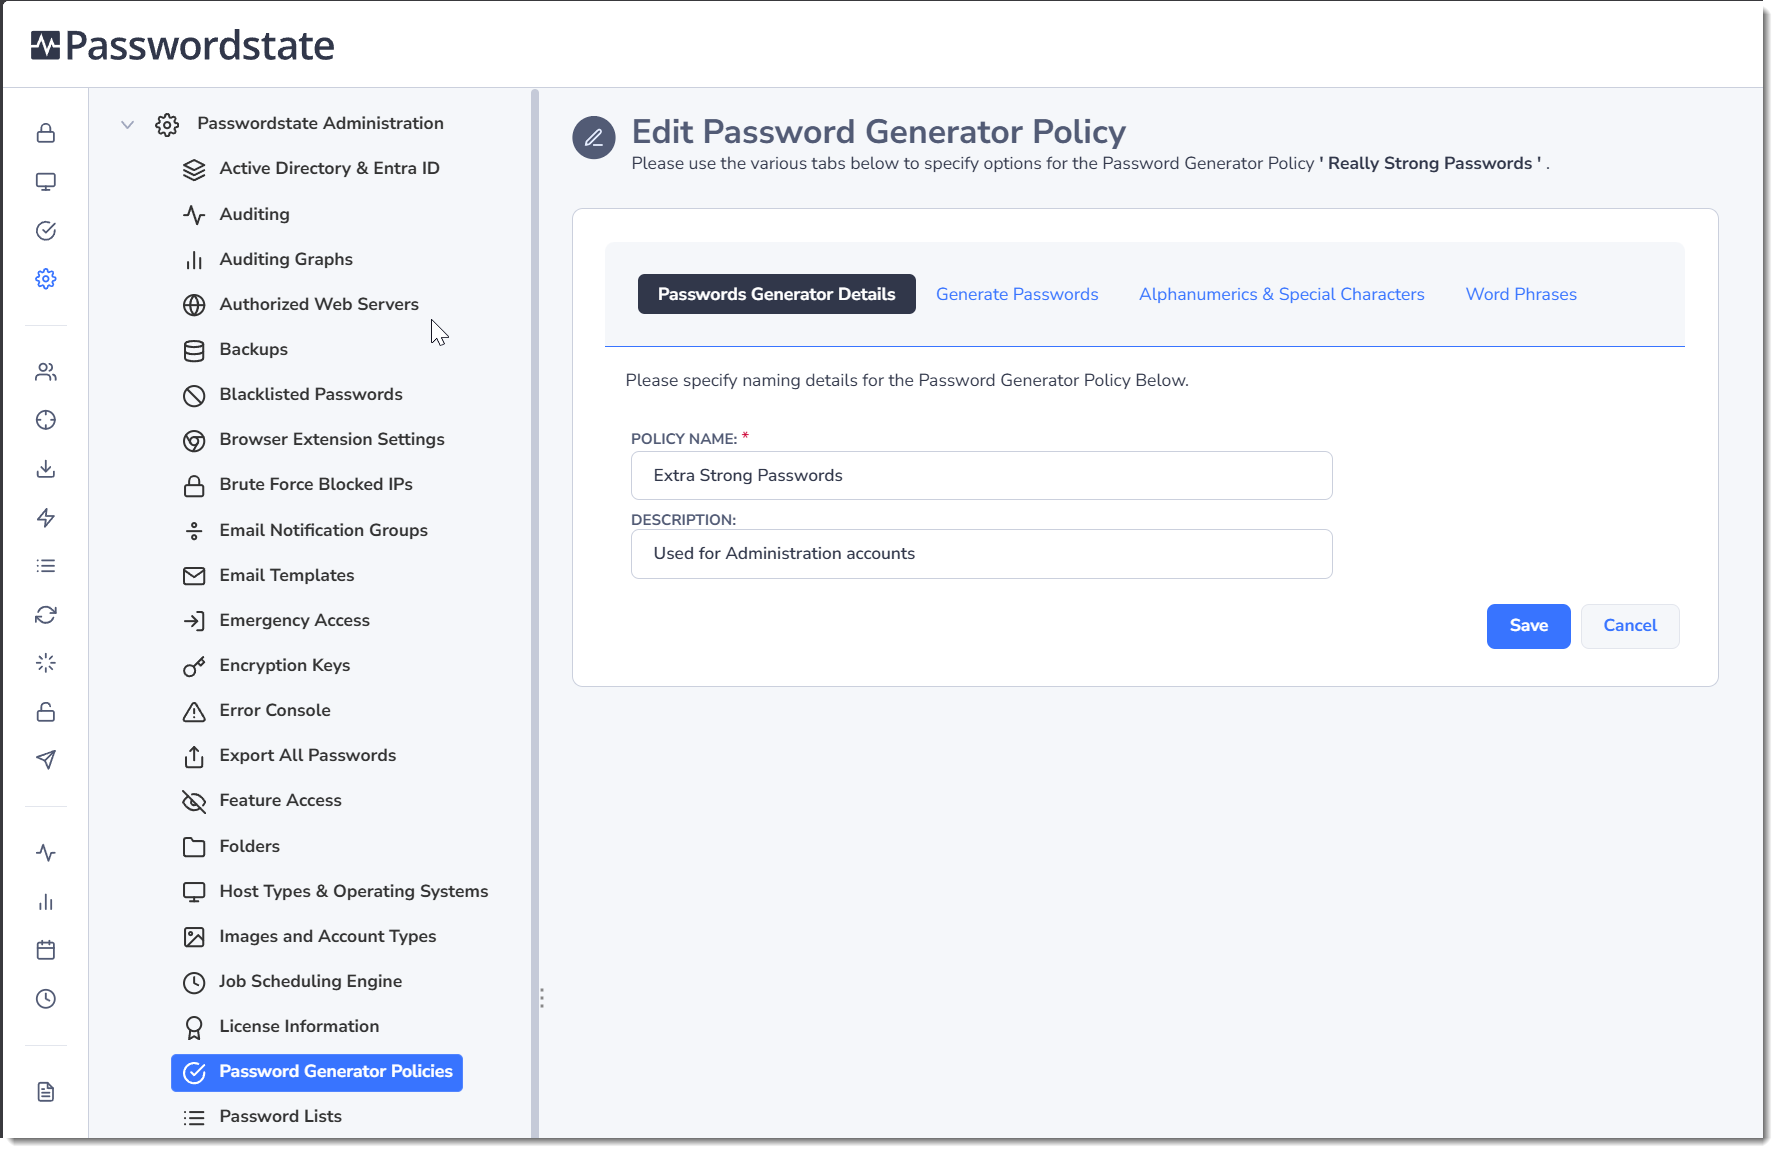
Task: Switch to Passwords Generator Details tab
Action: point(777,294)
